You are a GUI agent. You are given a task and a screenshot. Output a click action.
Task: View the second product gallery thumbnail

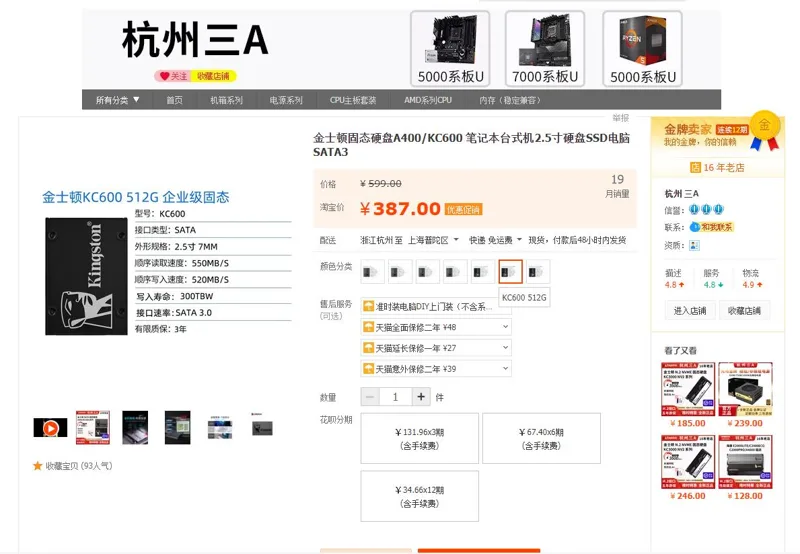(93, 427)
